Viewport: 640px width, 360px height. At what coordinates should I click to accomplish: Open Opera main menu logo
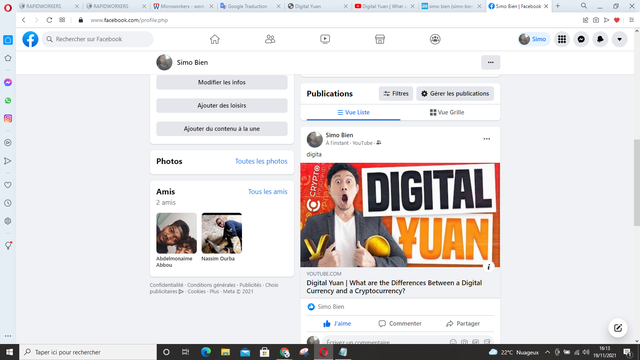coord(8,7)
